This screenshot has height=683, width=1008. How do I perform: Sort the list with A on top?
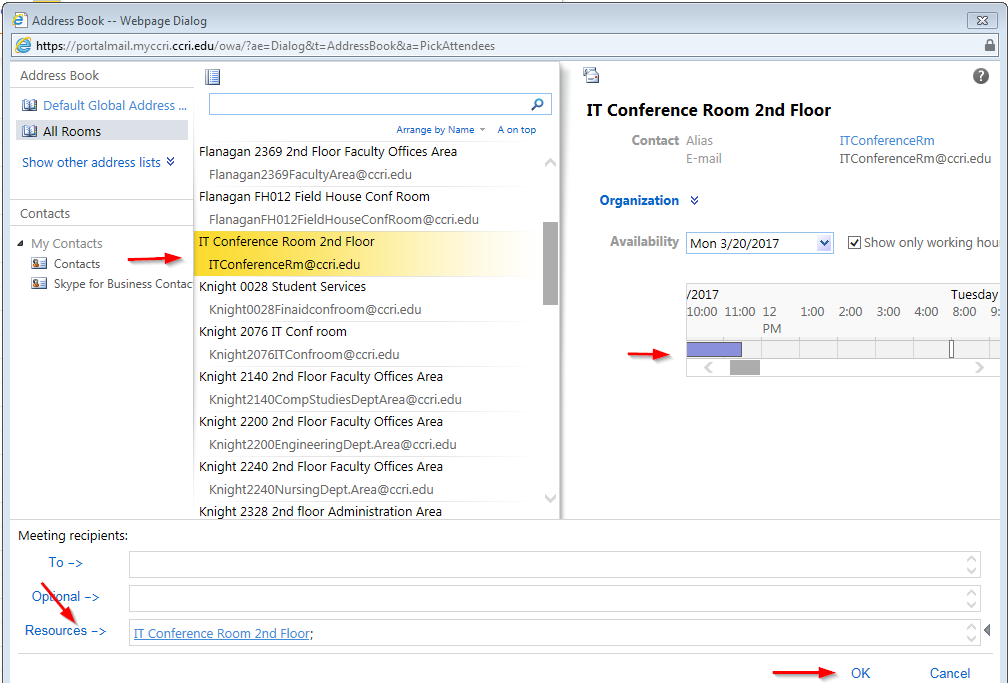[x=516, y=129]
